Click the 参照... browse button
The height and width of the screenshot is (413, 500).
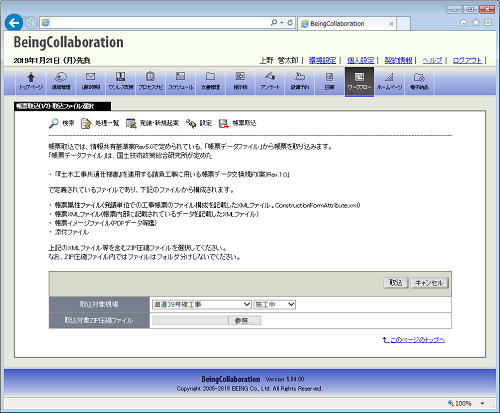point(244,320)
